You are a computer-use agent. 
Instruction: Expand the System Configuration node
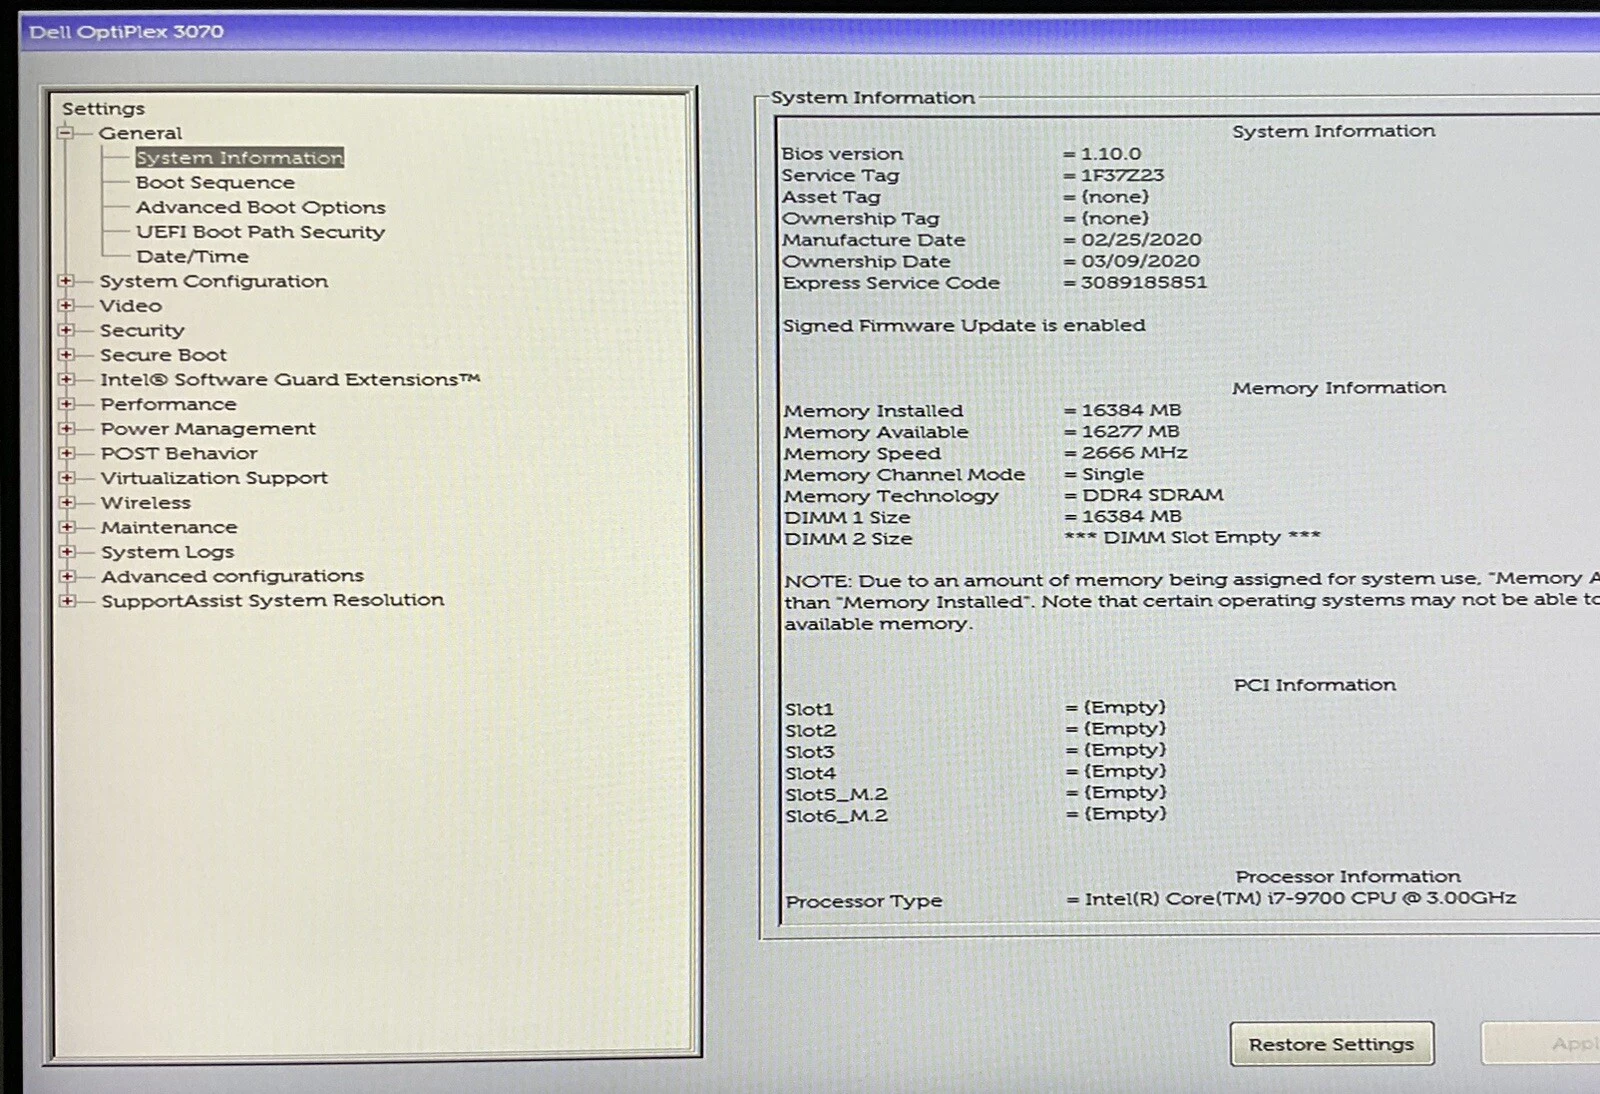[x=66, y=281]
